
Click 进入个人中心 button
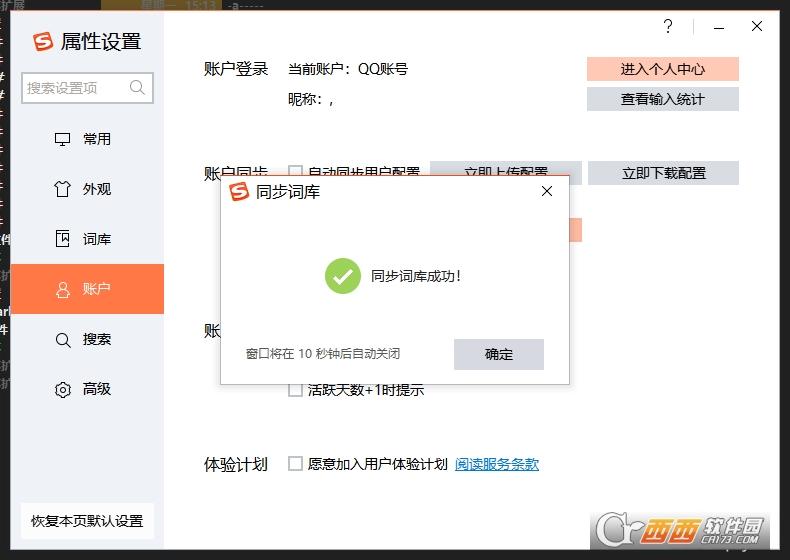(x=663, y=69)
